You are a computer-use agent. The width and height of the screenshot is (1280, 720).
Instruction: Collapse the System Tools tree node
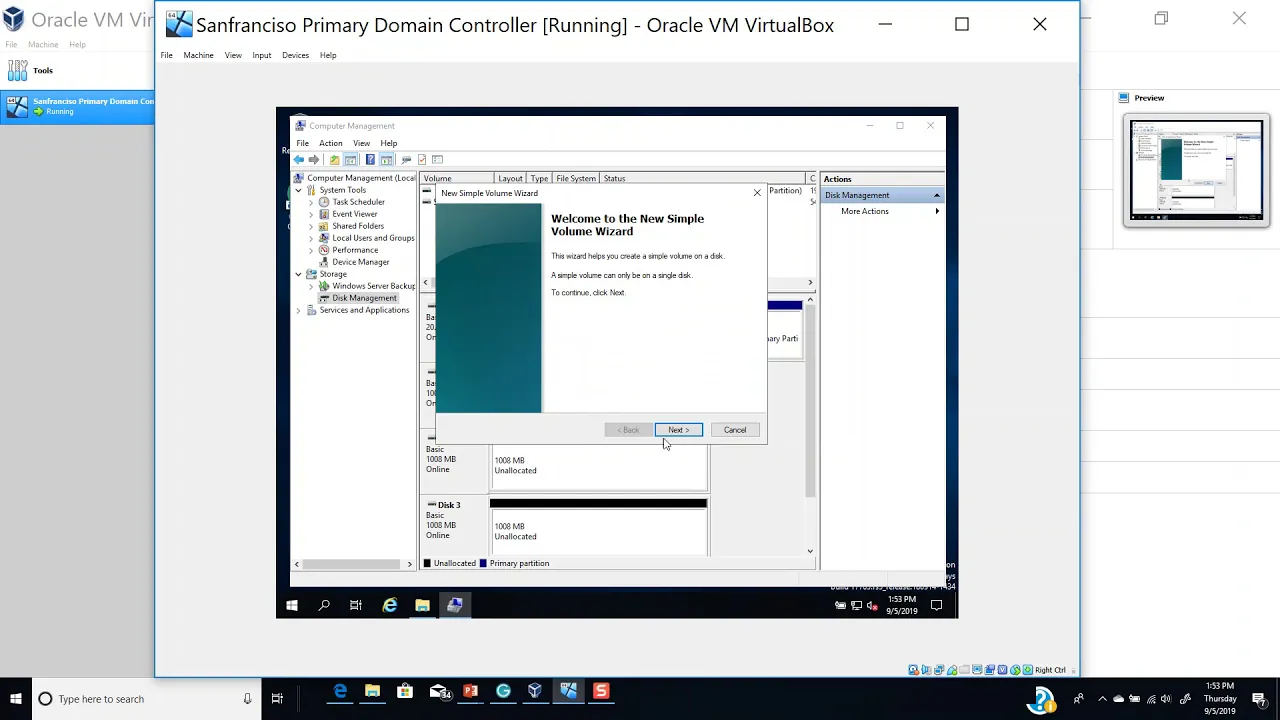298,190
